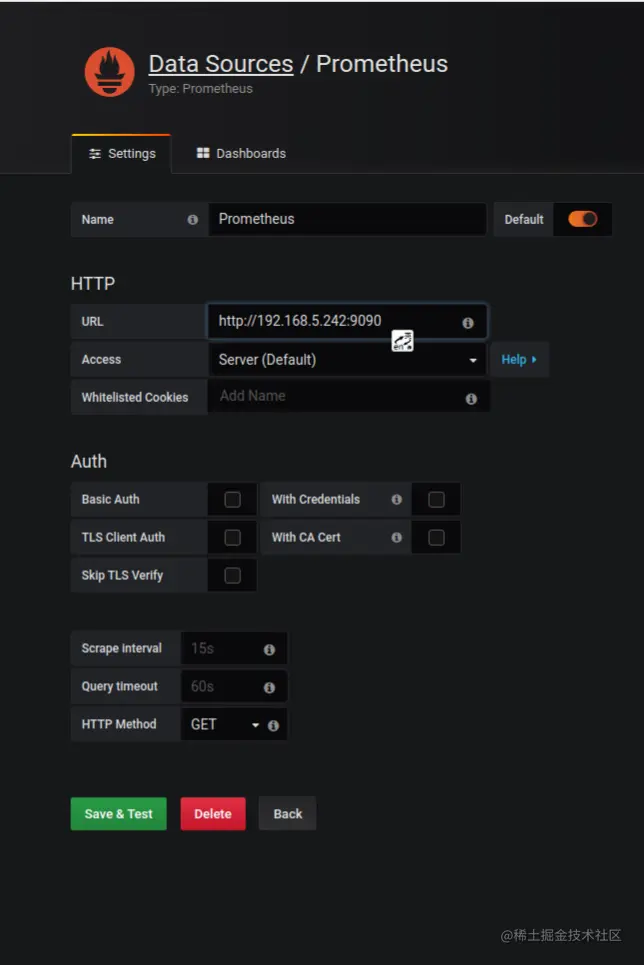Switch to the Settings tab
The height and width of the screenshot is (965, 644).
click(x=122, y=154)
